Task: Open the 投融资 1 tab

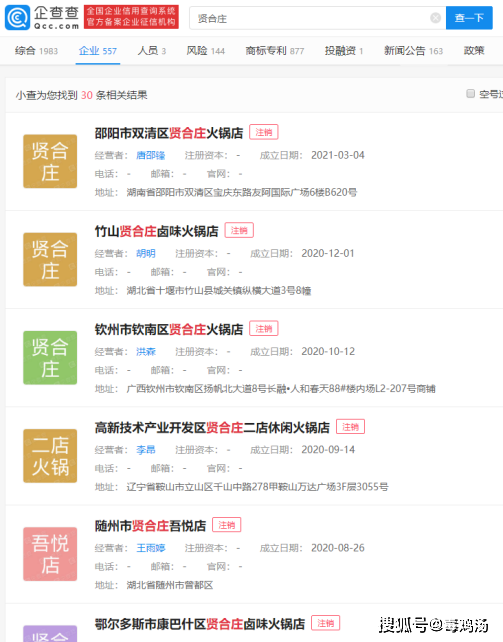Action: 344,51
